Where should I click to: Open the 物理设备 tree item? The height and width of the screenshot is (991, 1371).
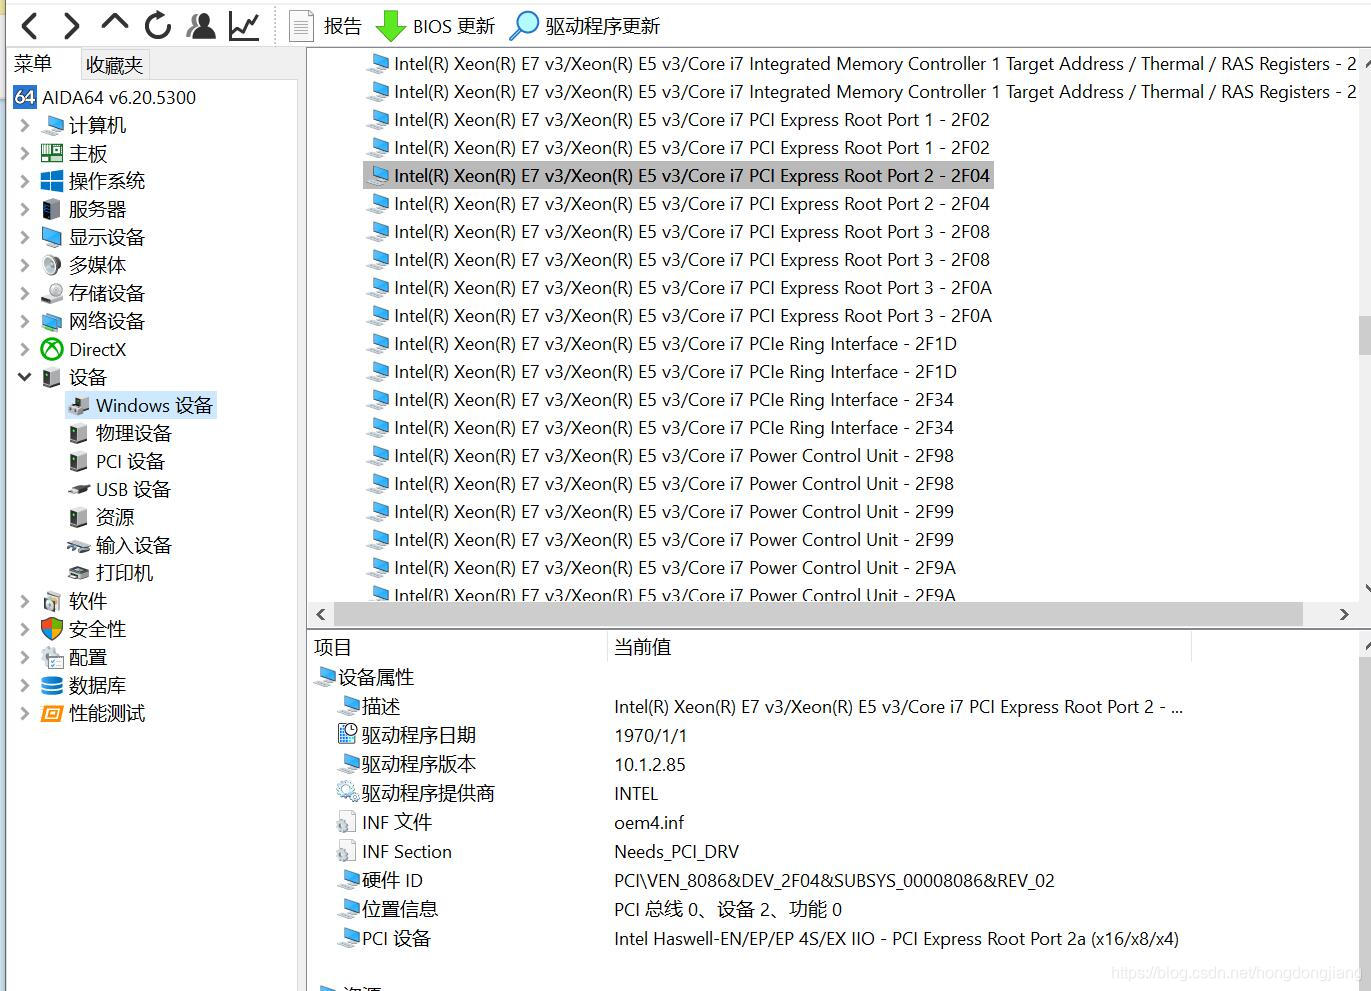click(x=120, y=433)
